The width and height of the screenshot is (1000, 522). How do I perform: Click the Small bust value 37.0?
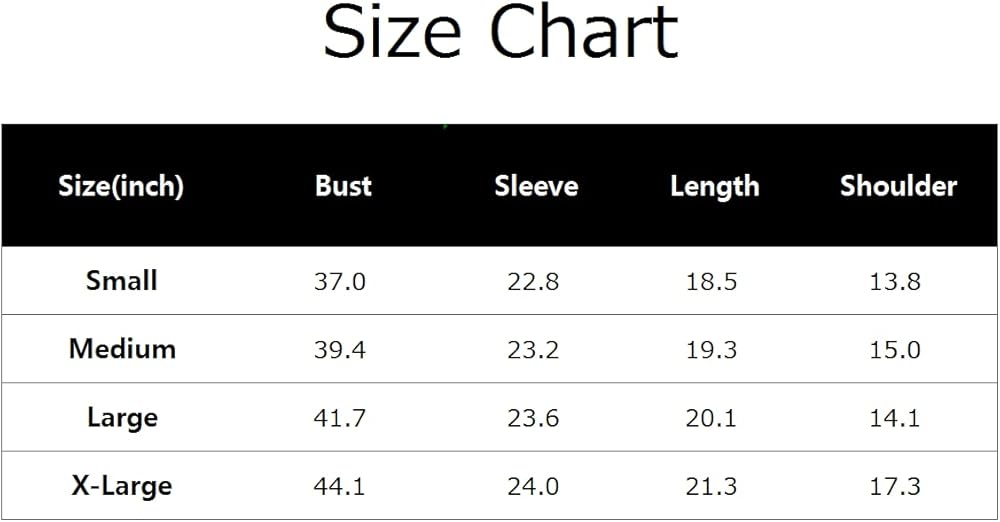340,282
